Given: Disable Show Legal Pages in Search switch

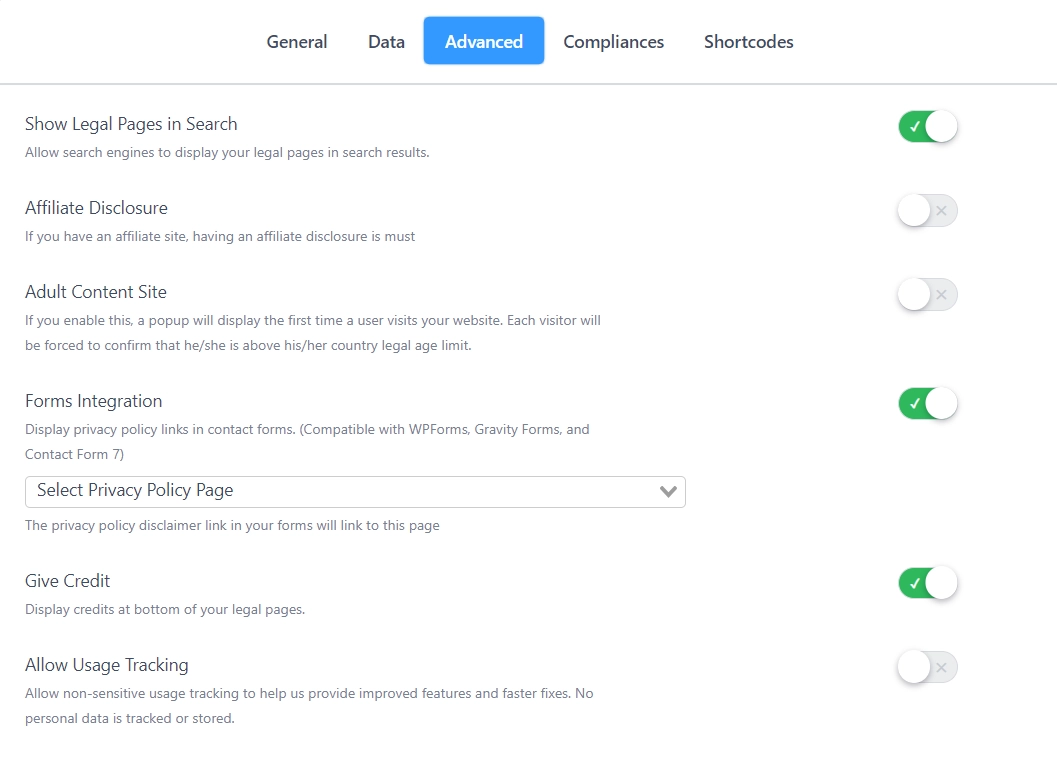Looking at the screenshot, I should point(927,127).
